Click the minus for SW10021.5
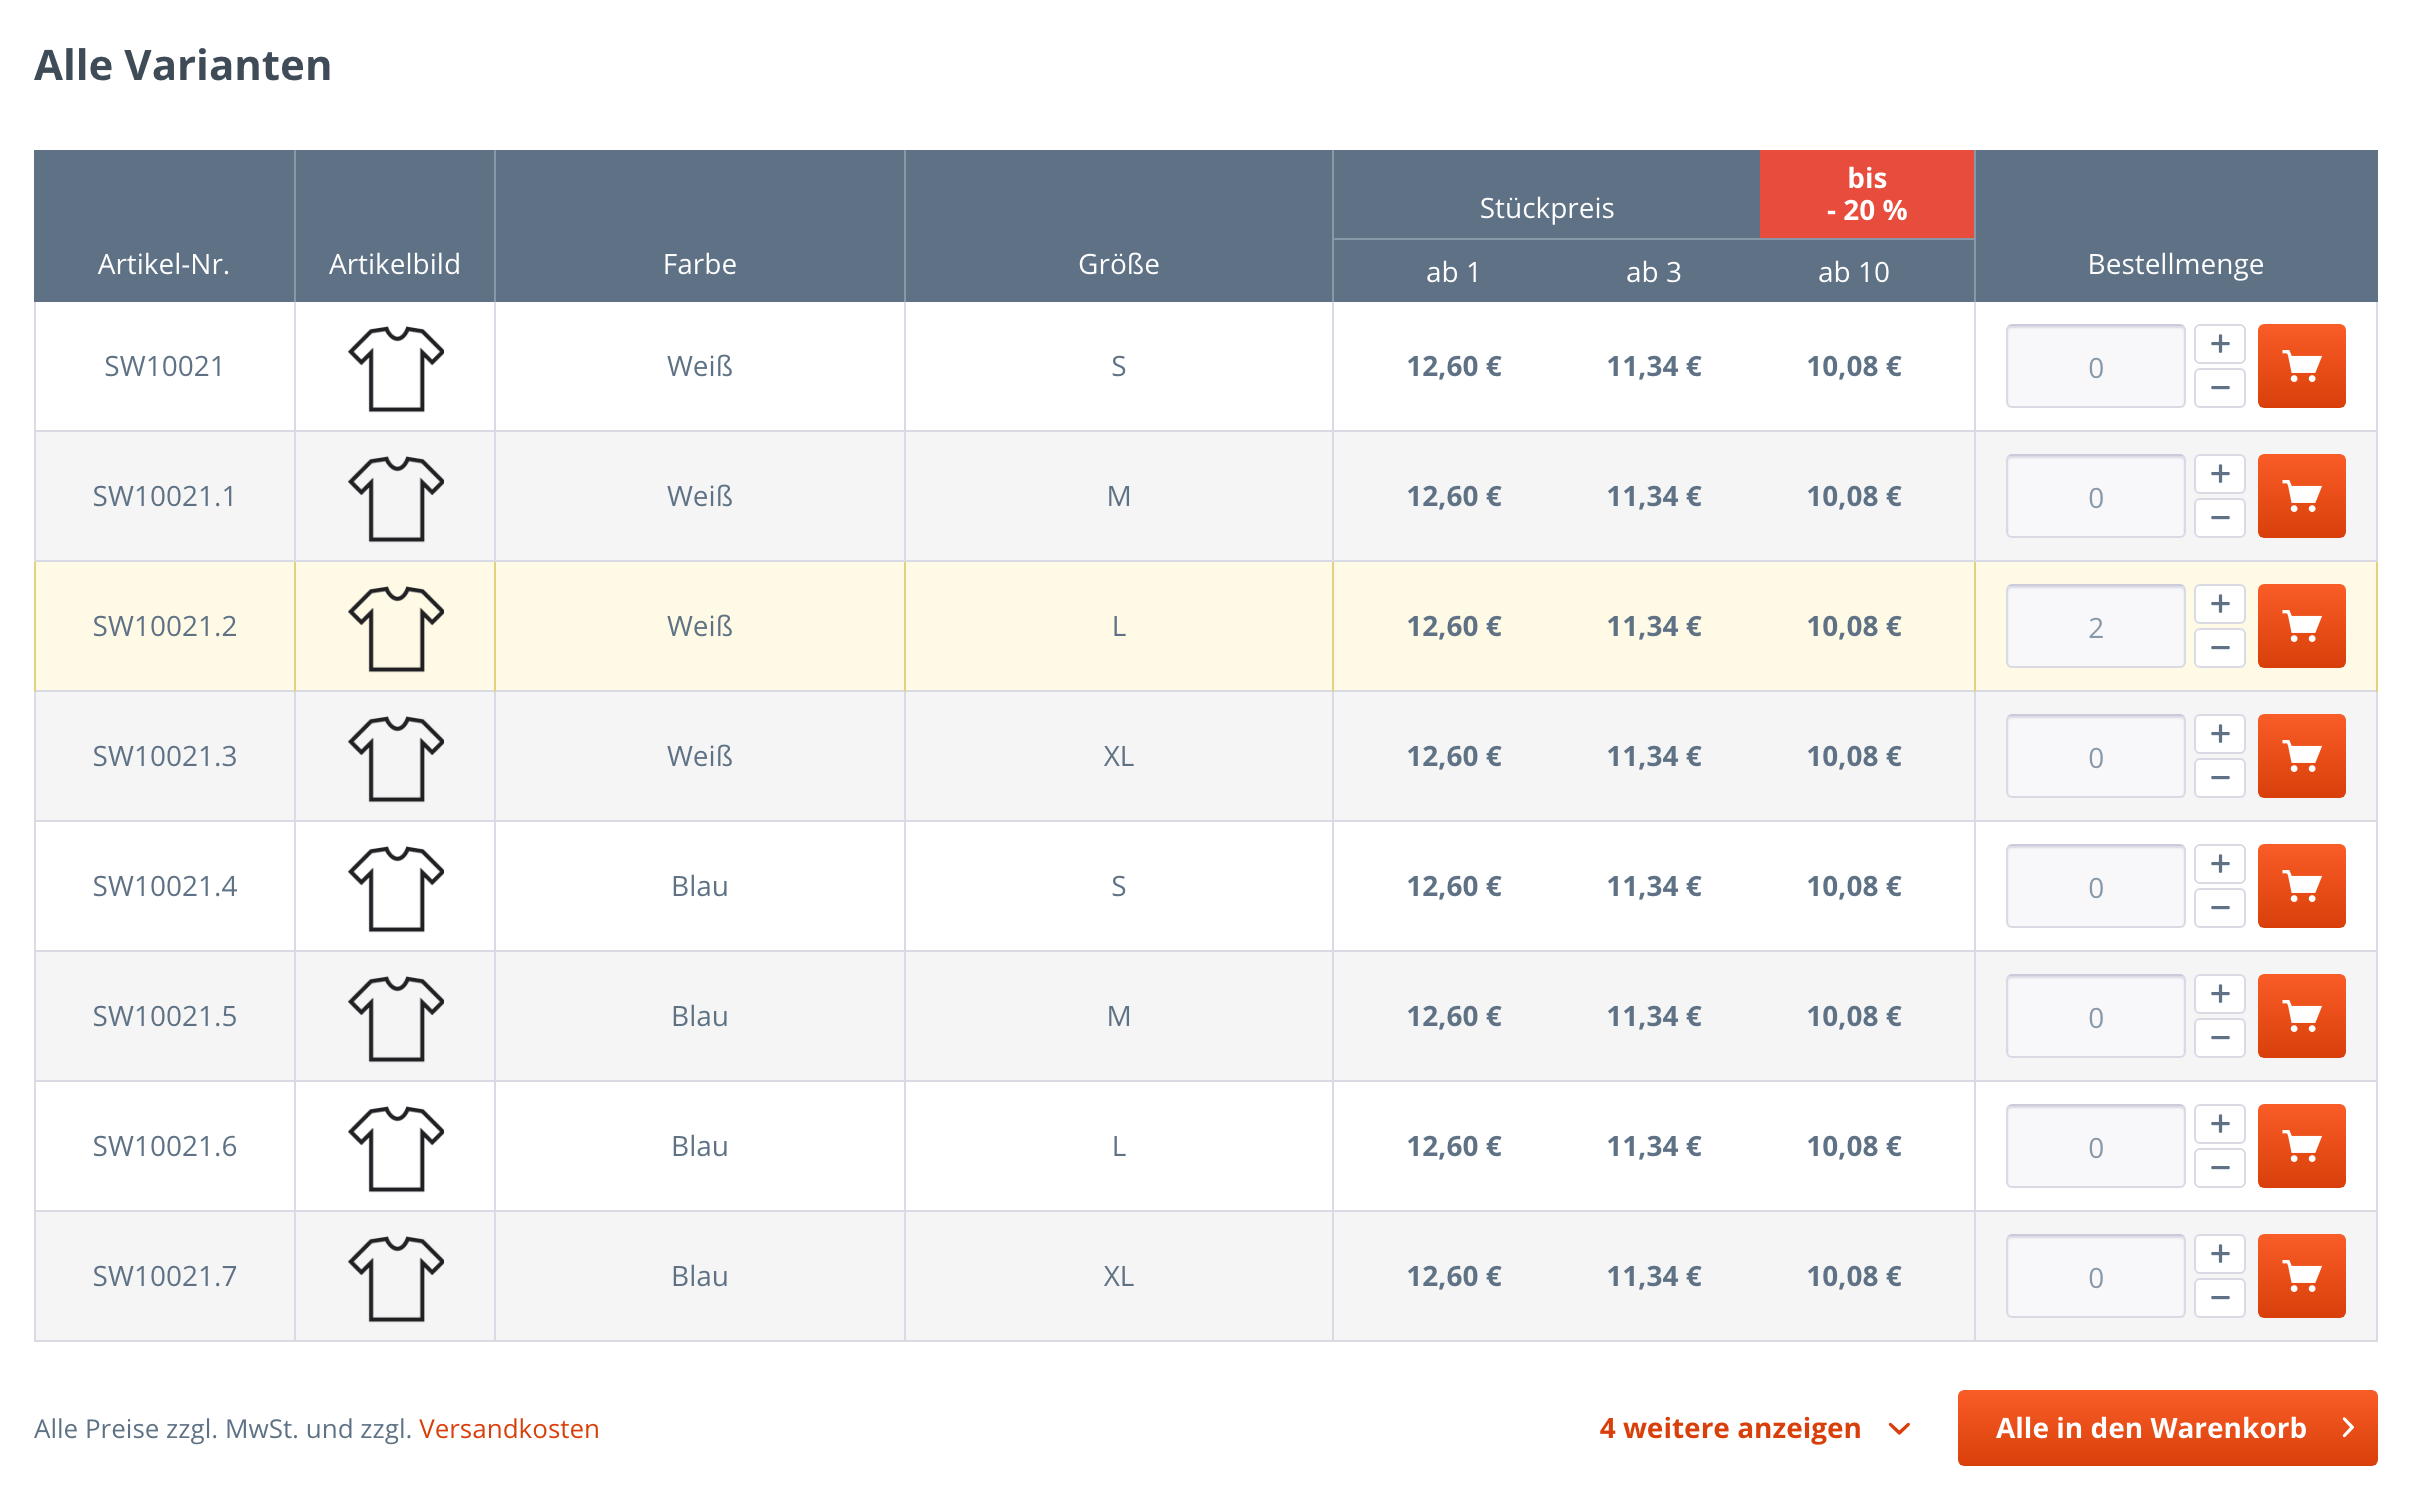The height and width of the screenshot is (1506, 2418). click(x=2220, y=1038)
